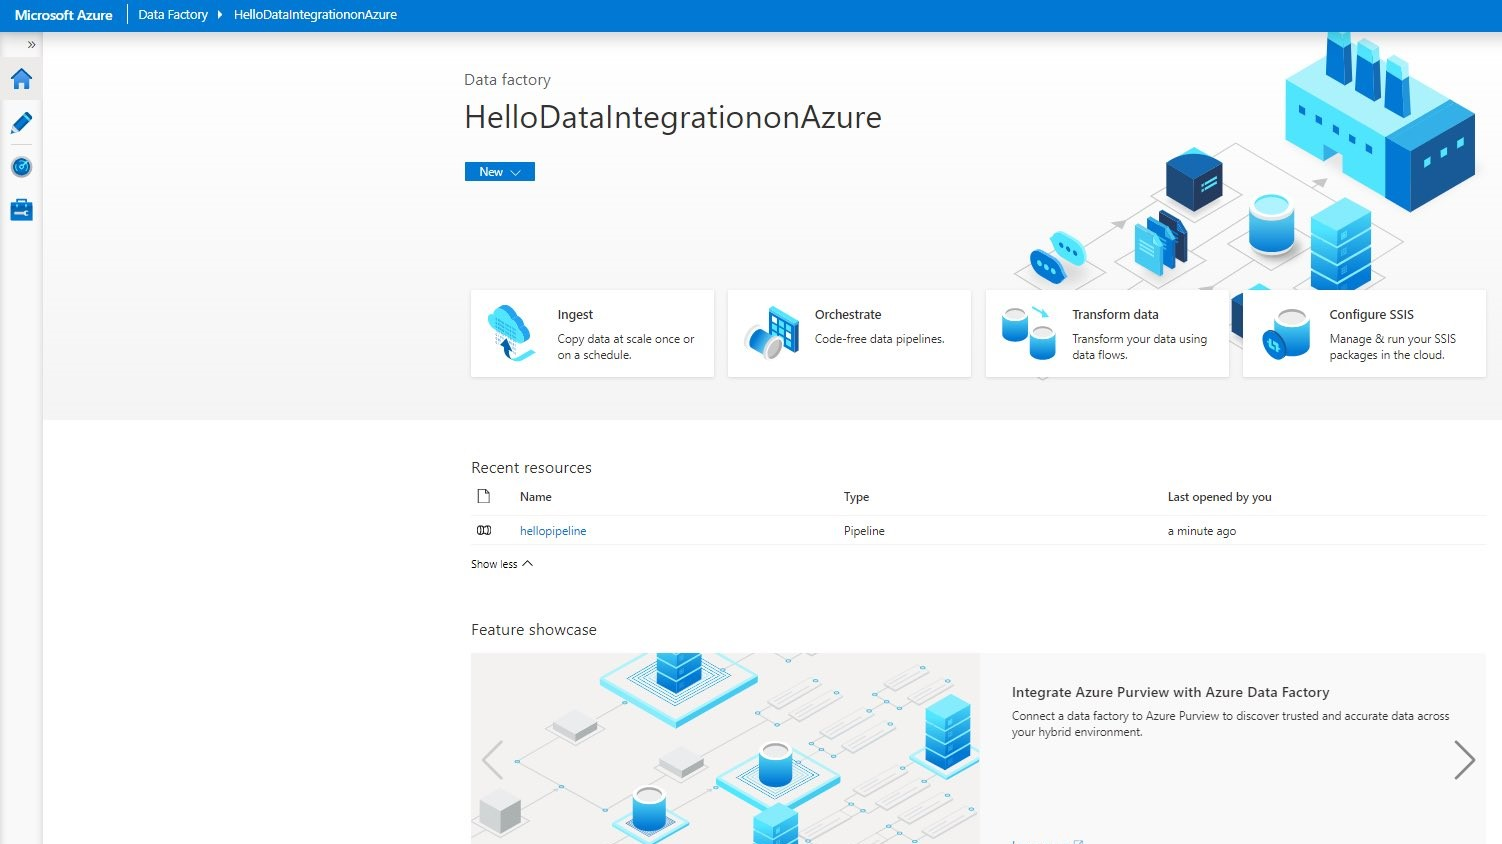This screenshot has width=1502, height=844.
Task: Open the Configure SSIS card title
Action: 1371,315
